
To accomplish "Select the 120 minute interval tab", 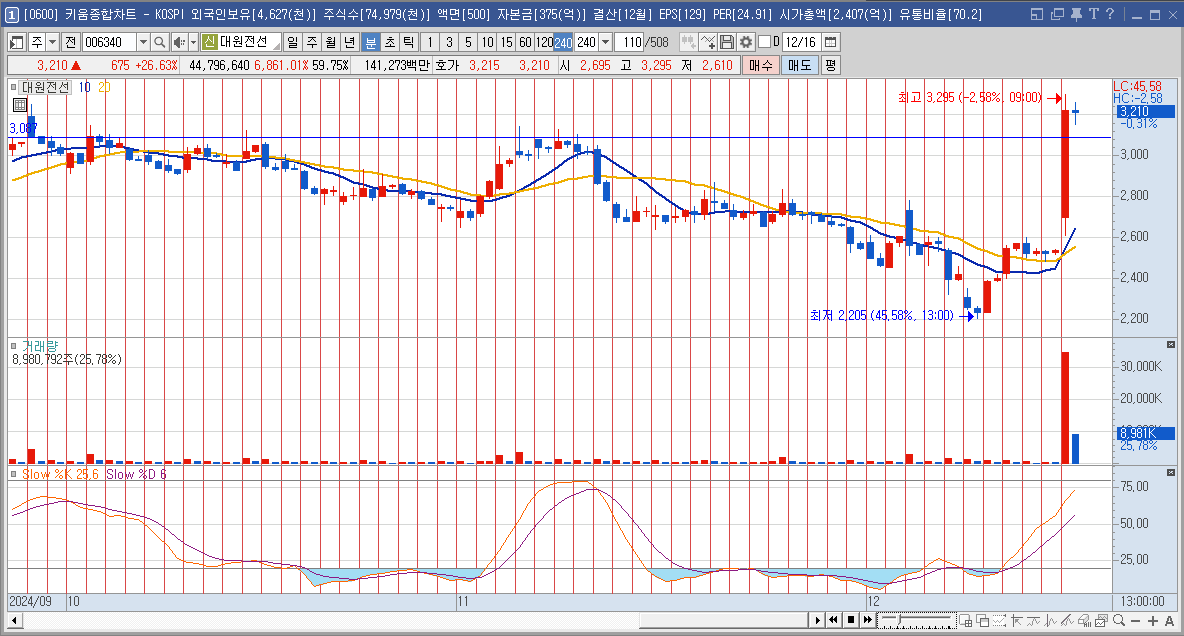I will pyautogui.click(x=544, y=42).
